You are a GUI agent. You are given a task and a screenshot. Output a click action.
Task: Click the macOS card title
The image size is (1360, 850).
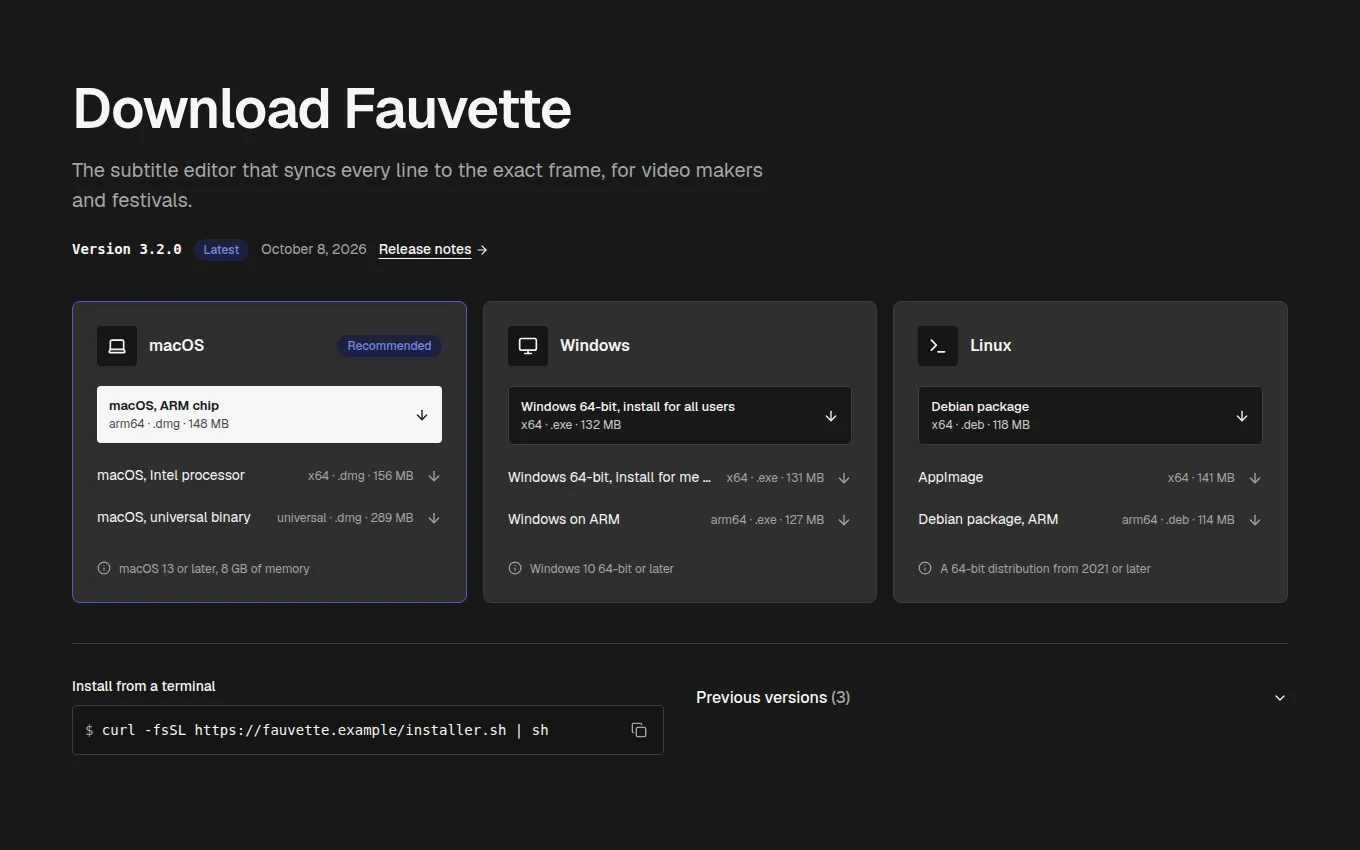tap(176, 345)
